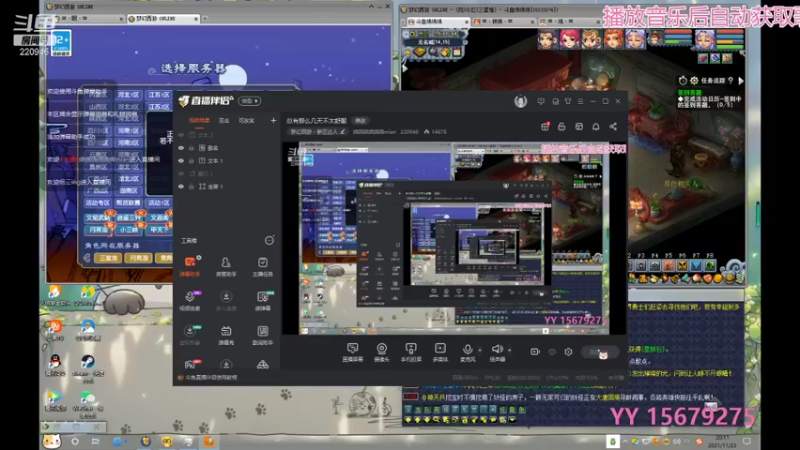Expand the microphone options arrow
The image size is (800, 450).
pos(479,350)
